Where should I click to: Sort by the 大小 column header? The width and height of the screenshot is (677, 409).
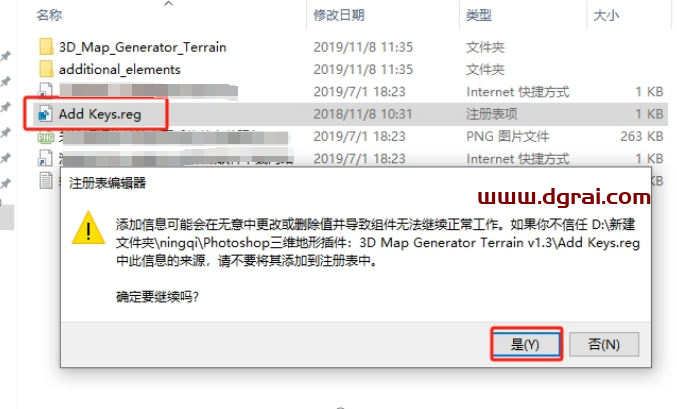pyautogui.click(x=606, y=15)
